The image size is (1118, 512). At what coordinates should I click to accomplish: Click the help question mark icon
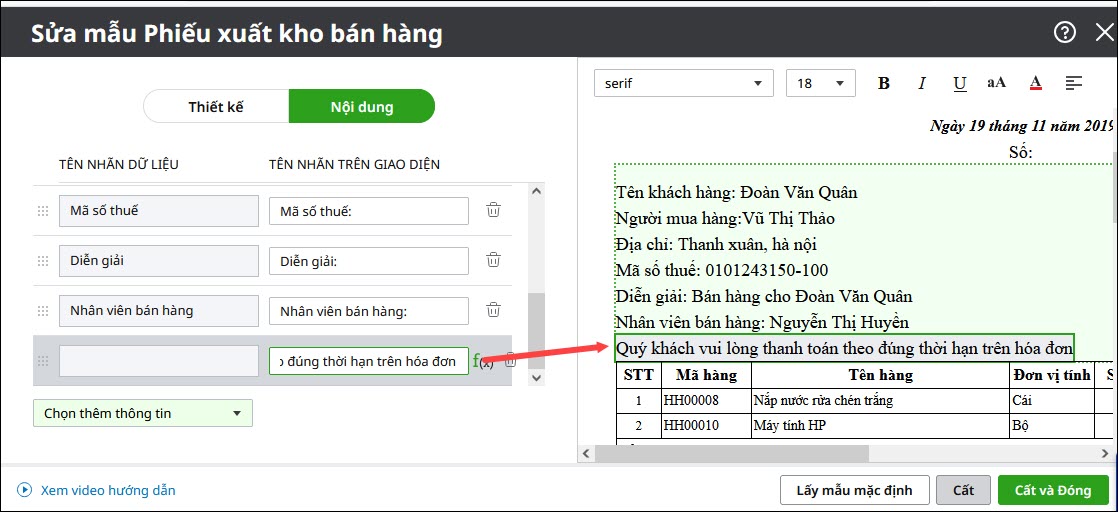pyautogui.click(x=1065, y=32)
